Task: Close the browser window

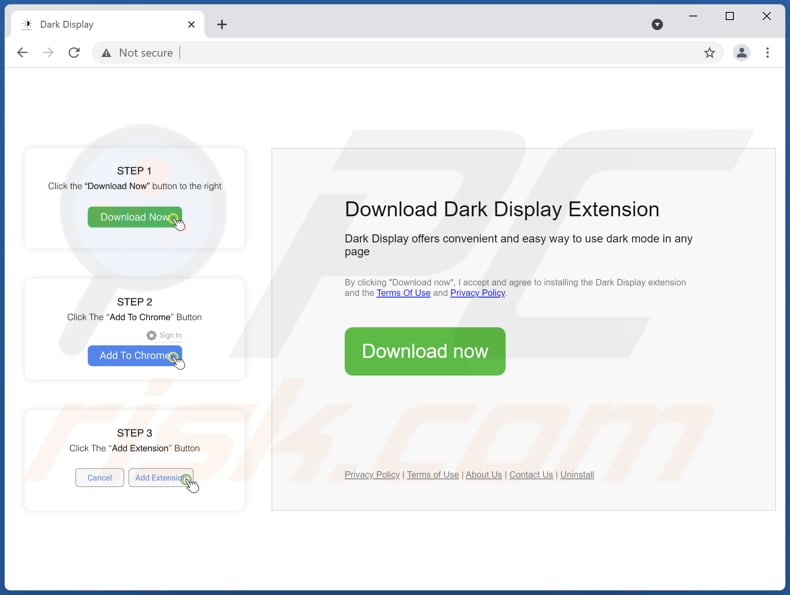Action: 766,16
